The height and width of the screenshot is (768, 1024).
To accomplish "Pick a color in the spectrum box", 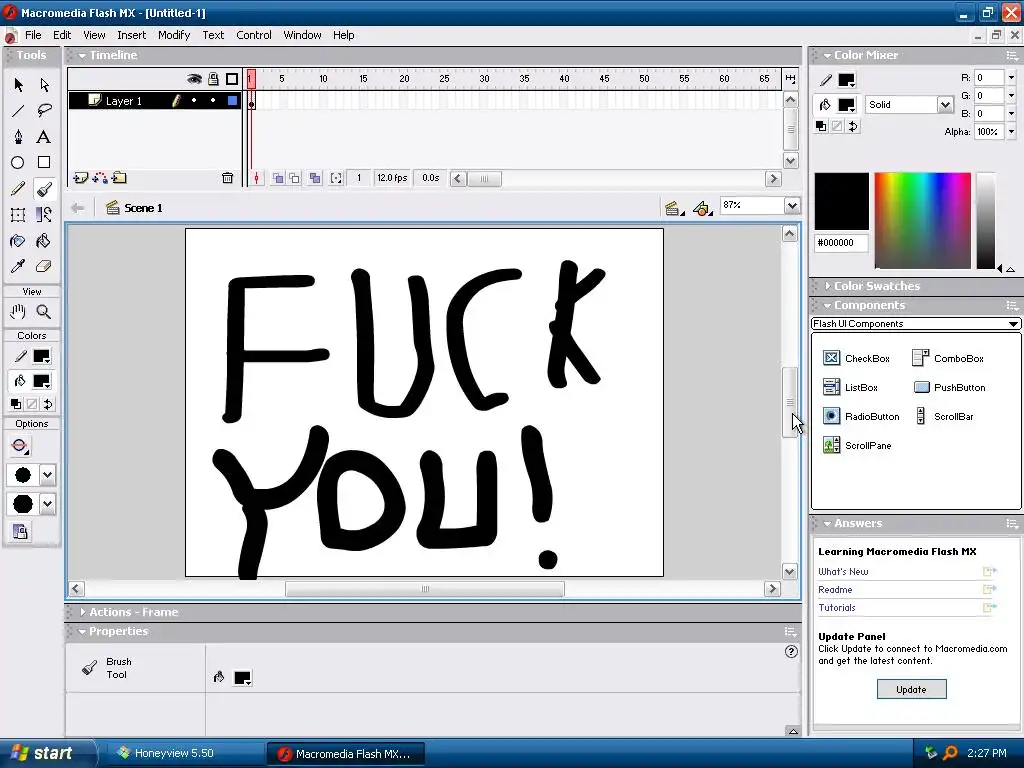I will (x=922, y=221).
